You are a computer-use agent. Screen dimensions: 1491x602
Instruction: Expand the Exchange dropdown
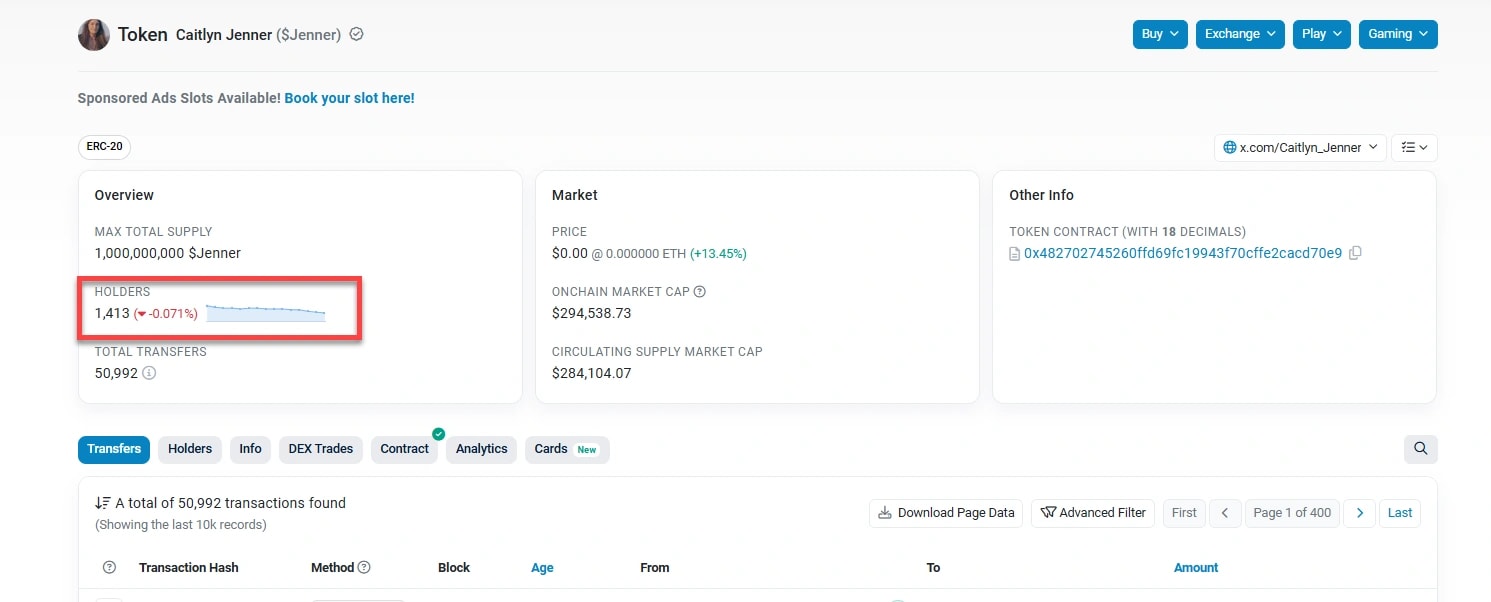click(1240, 34)
